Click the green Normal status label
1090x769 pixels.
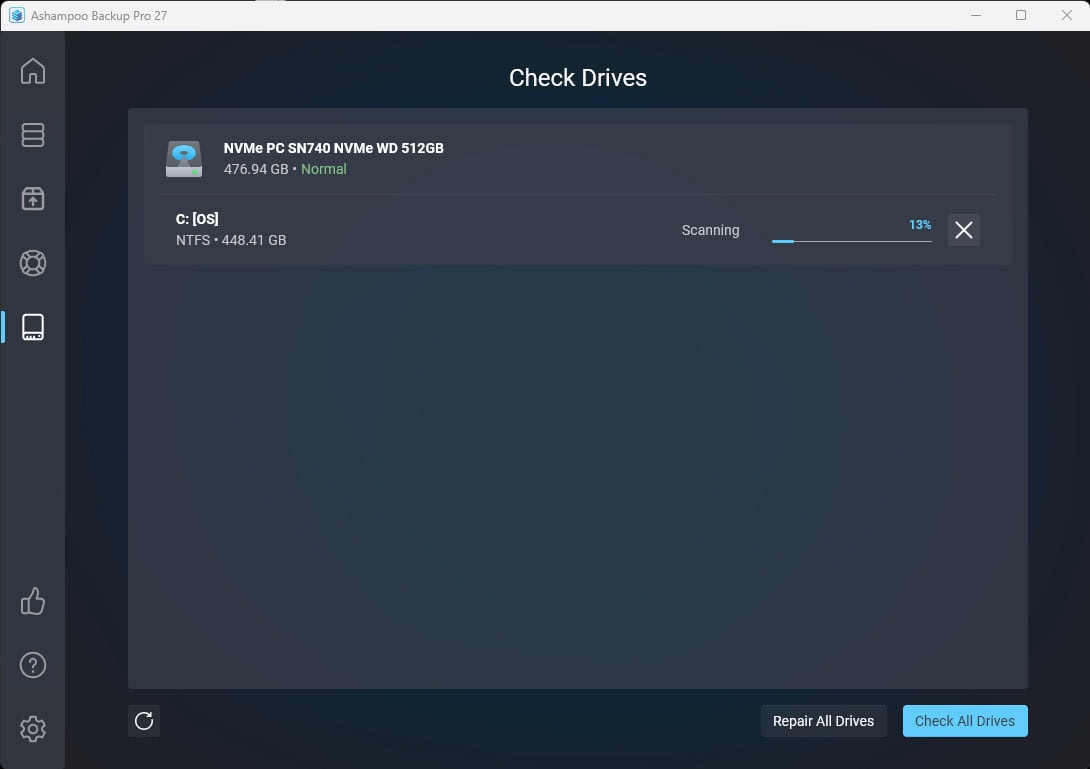(x=323, y=169)
